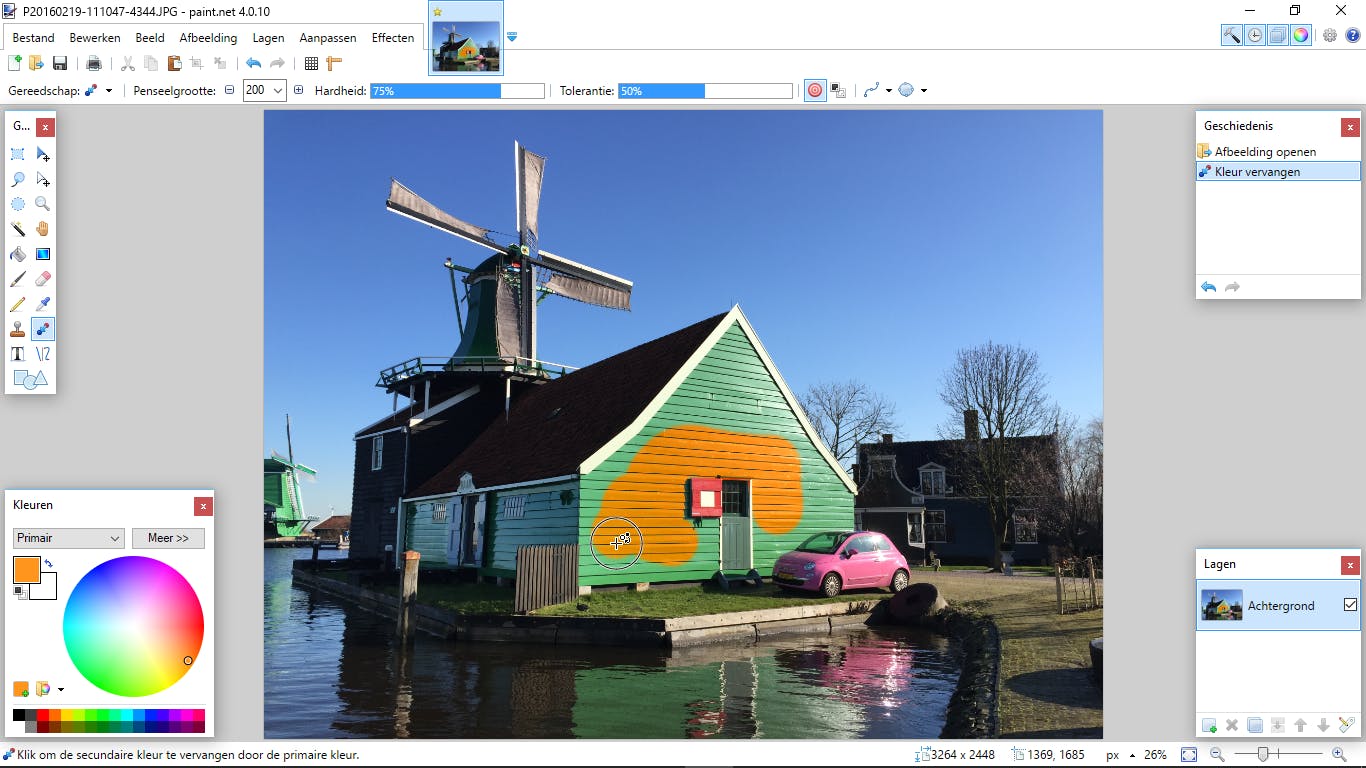Viewport: 1366px width, 768px height.
Task: Select the Paint Bucket tool
Action: click(x=18, y=254)
